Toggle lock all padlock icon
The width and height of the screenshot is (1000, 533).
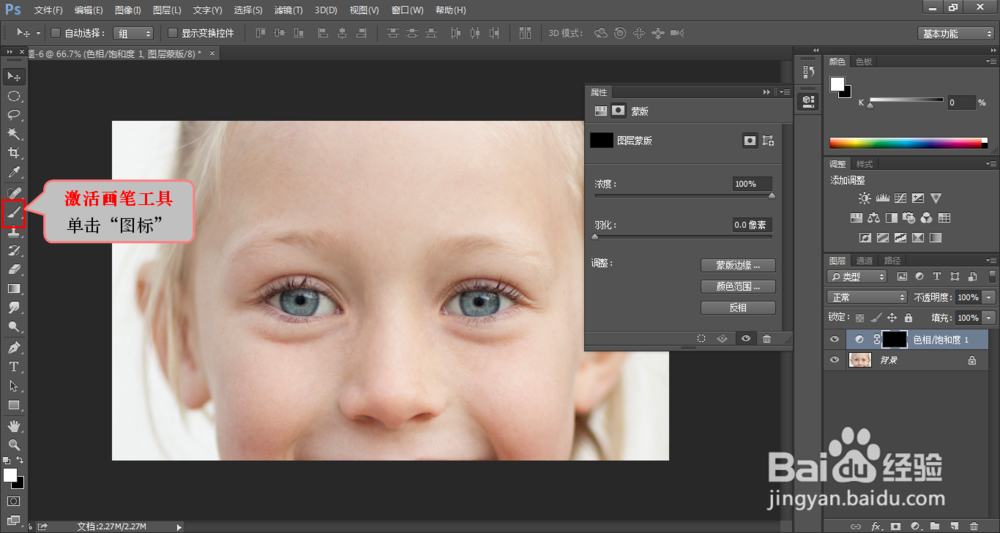[908, 318]
